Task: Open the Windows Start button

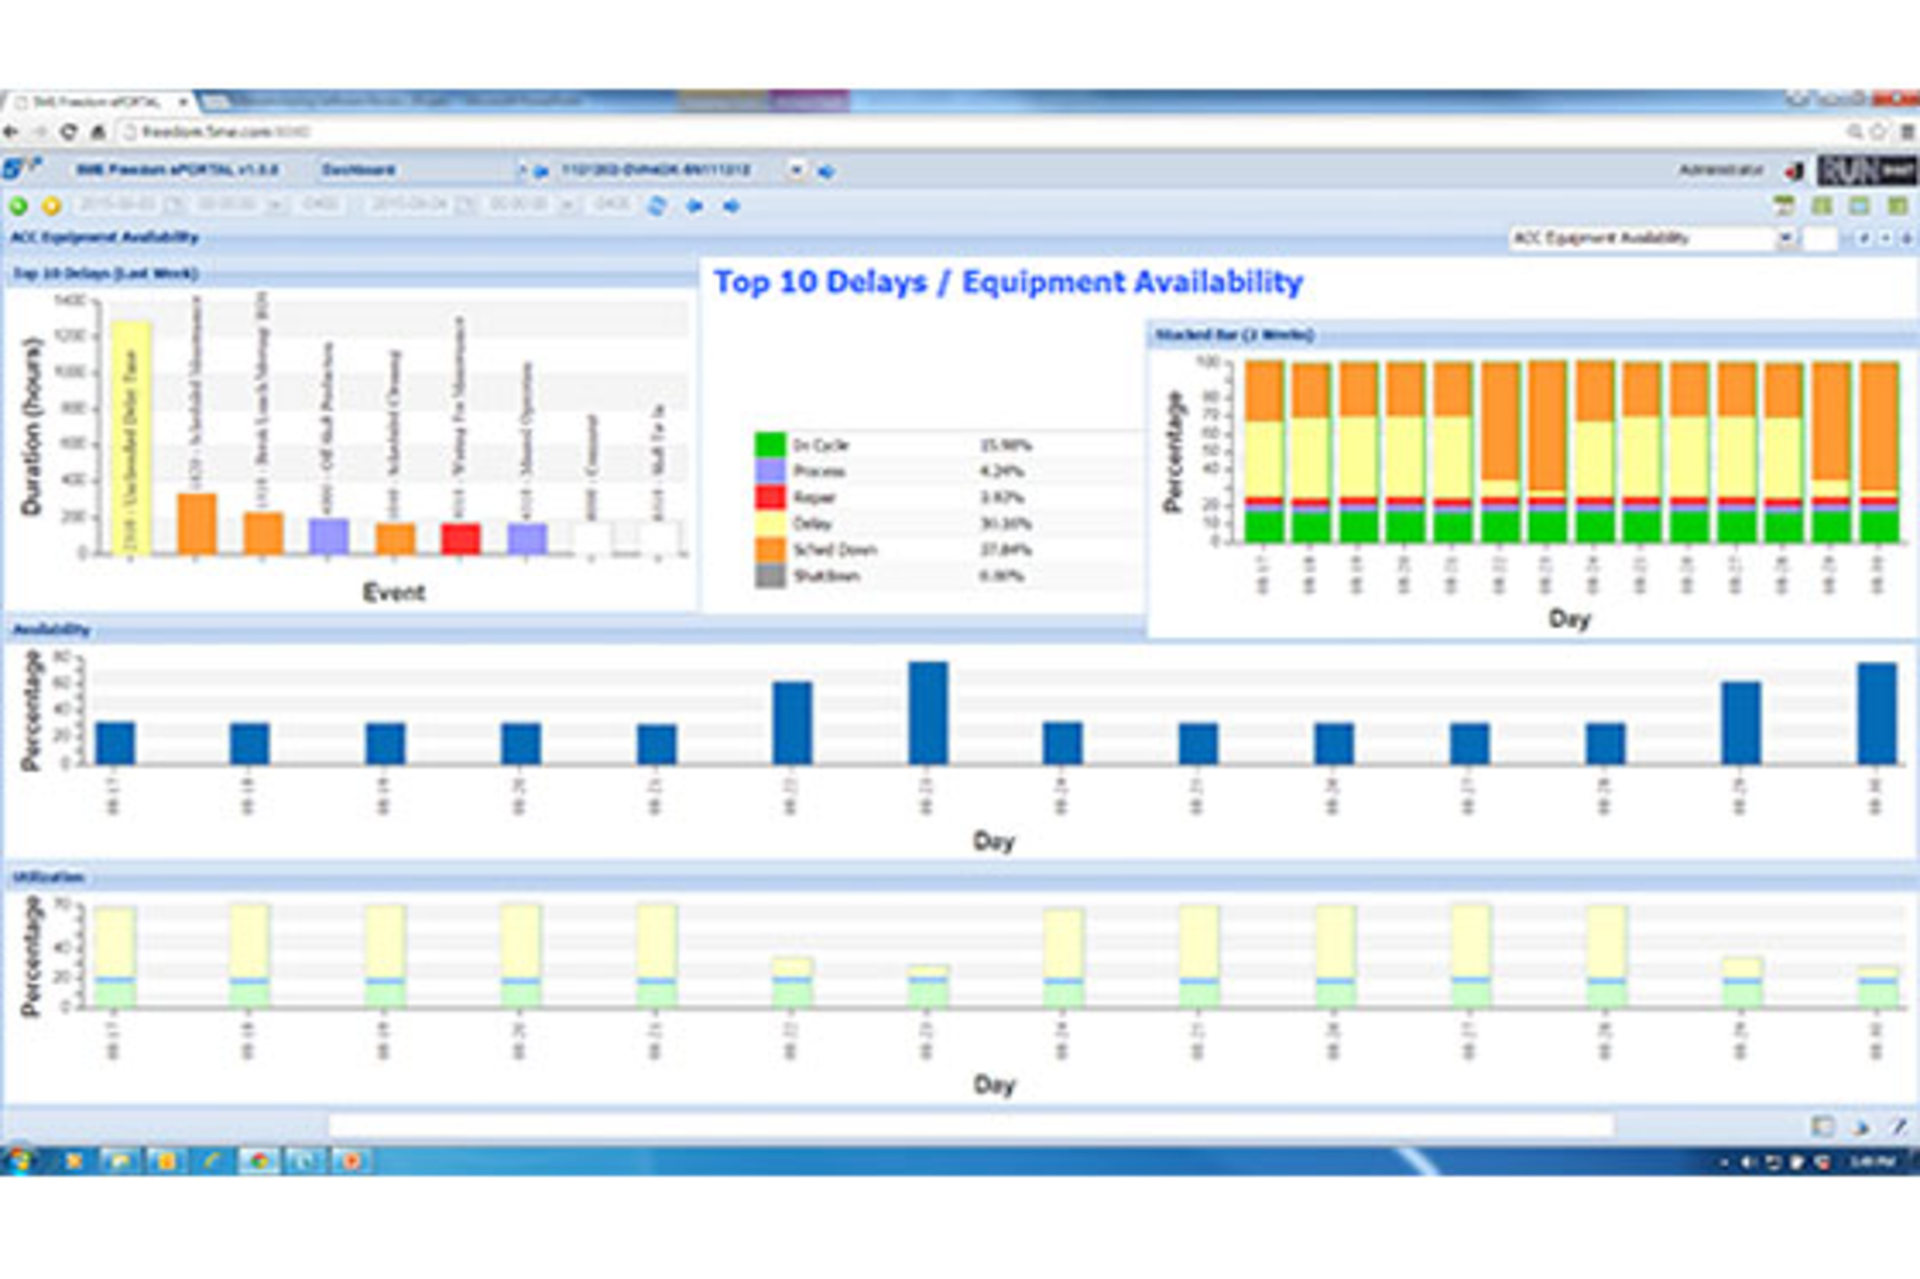Action: pyautogui.click(x=20, y=1161)
